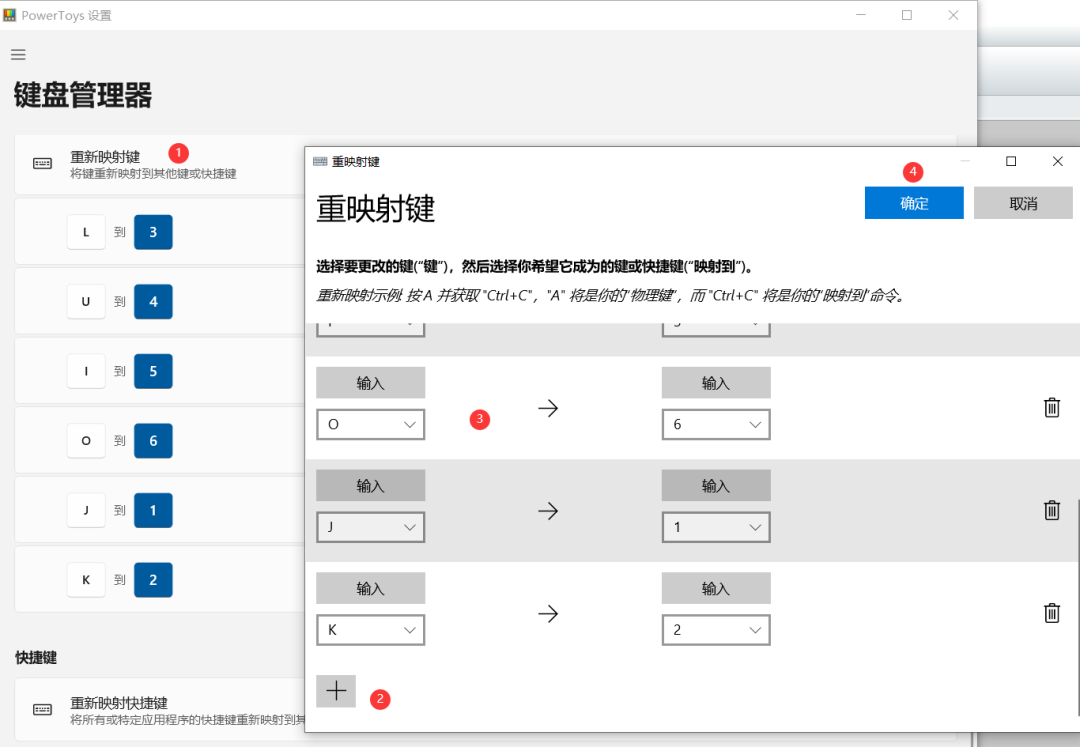Delete the O to 6 key mapping

pos(1051,407)
